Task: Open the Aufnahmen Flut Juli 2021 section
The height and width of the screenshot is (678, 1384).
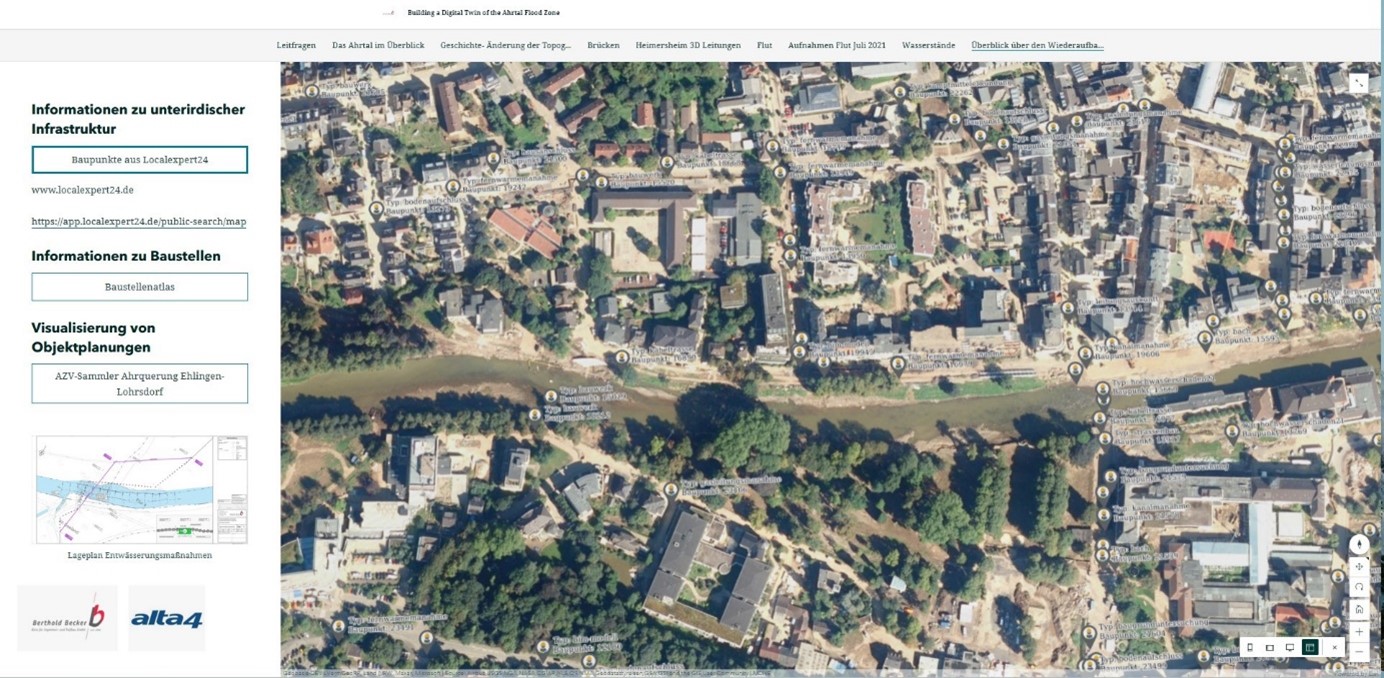Action: (x=836, y=45)
